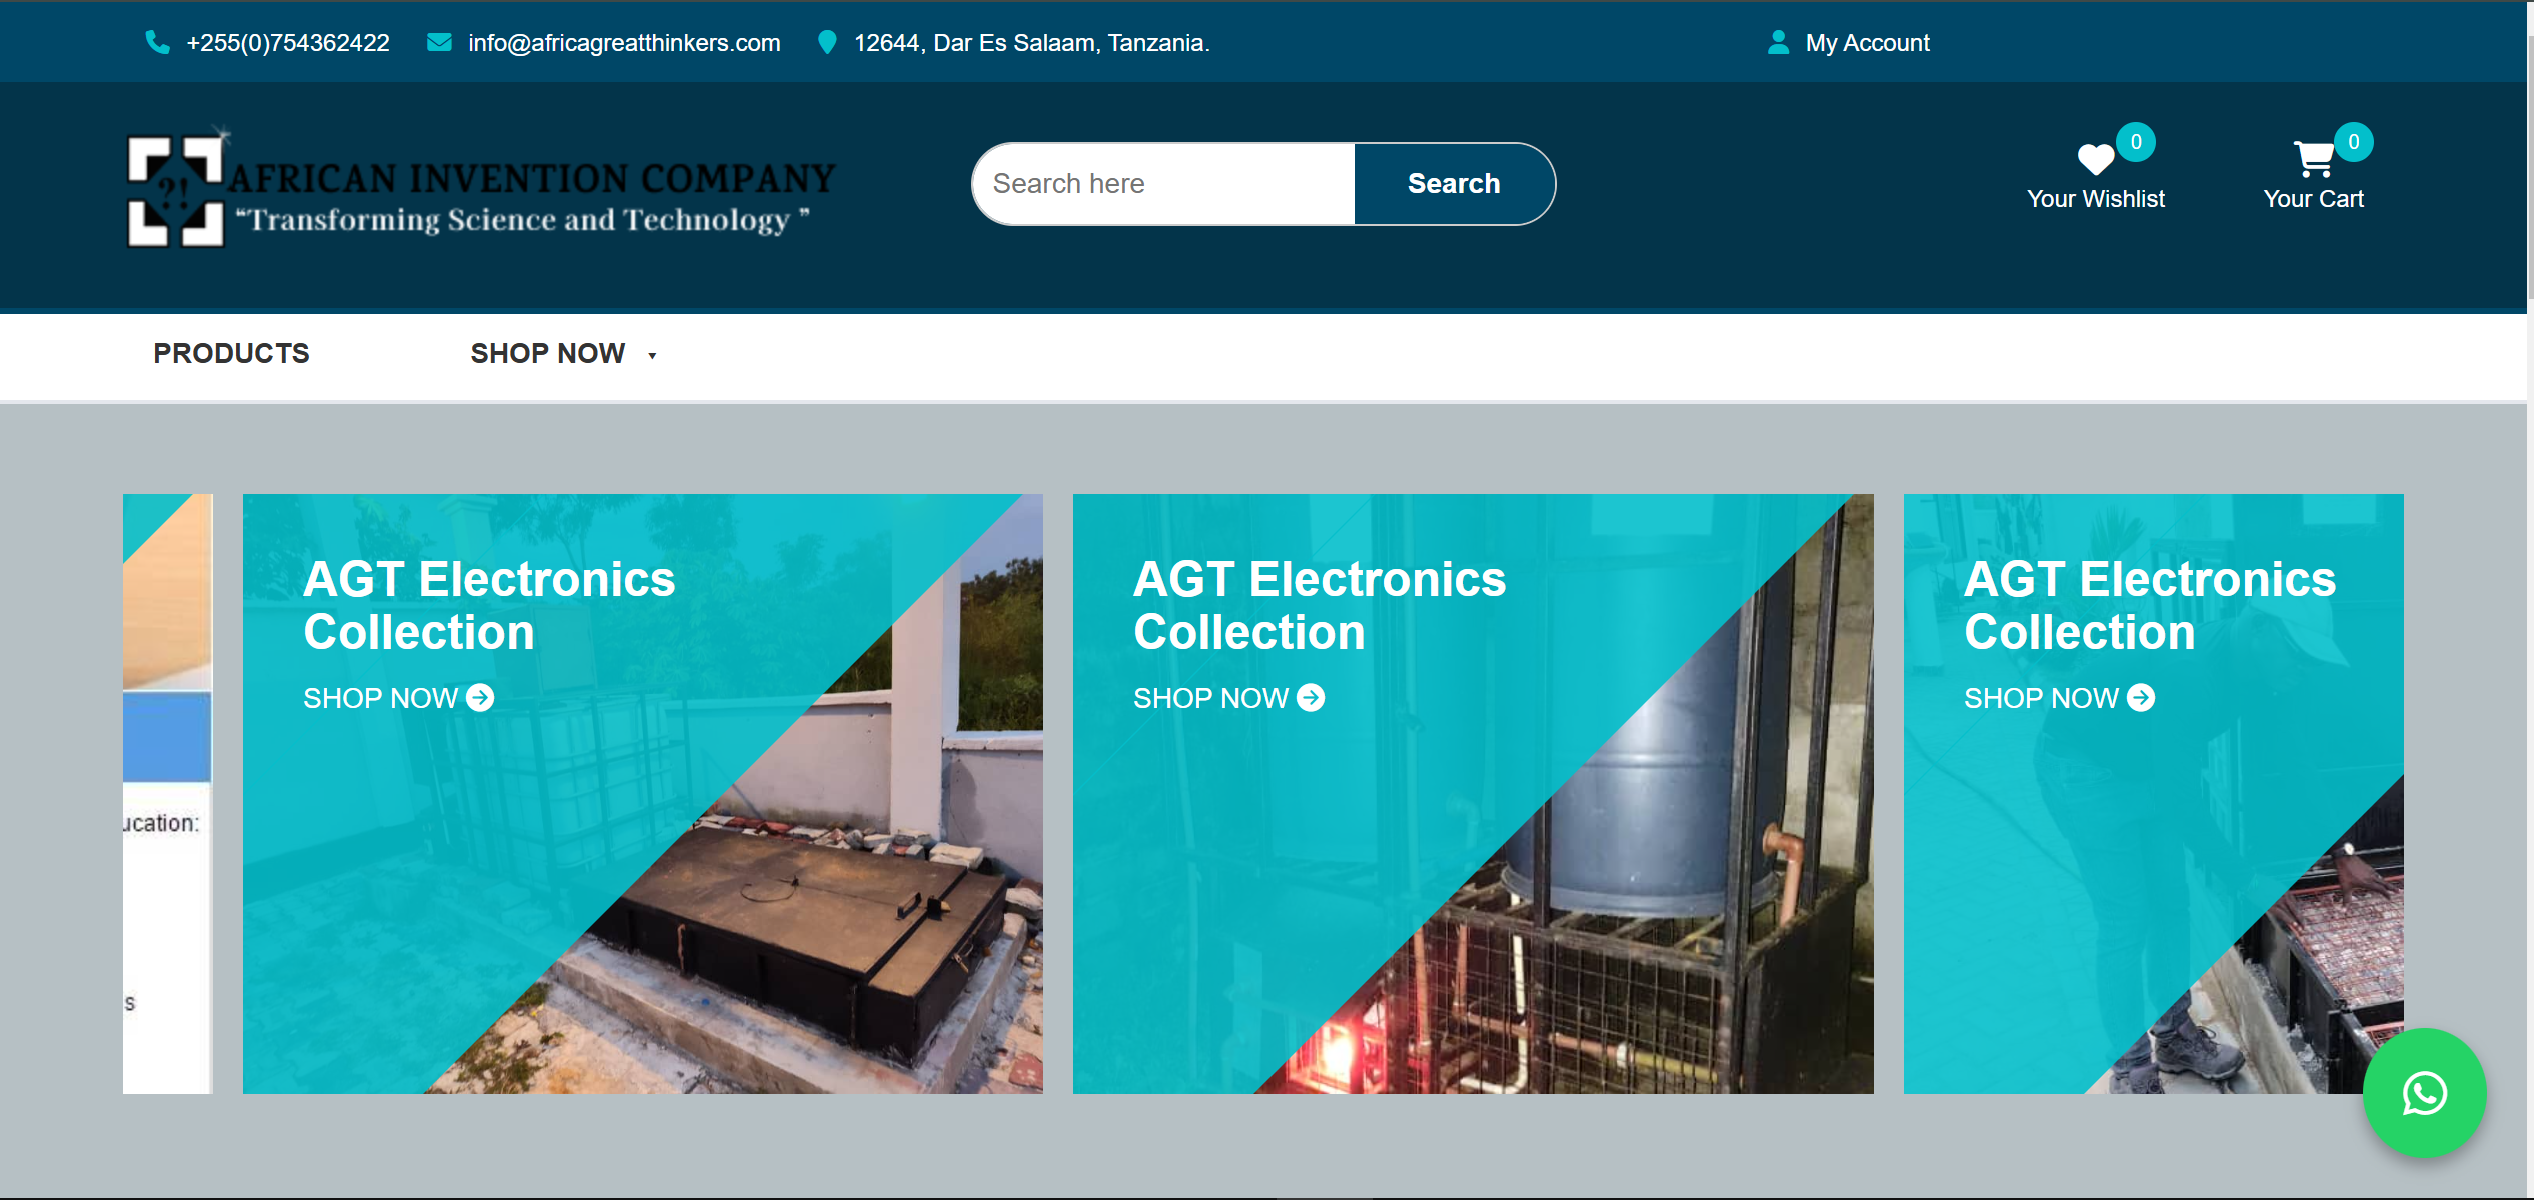Click the cart count badge showing 0

(2356, 141)
